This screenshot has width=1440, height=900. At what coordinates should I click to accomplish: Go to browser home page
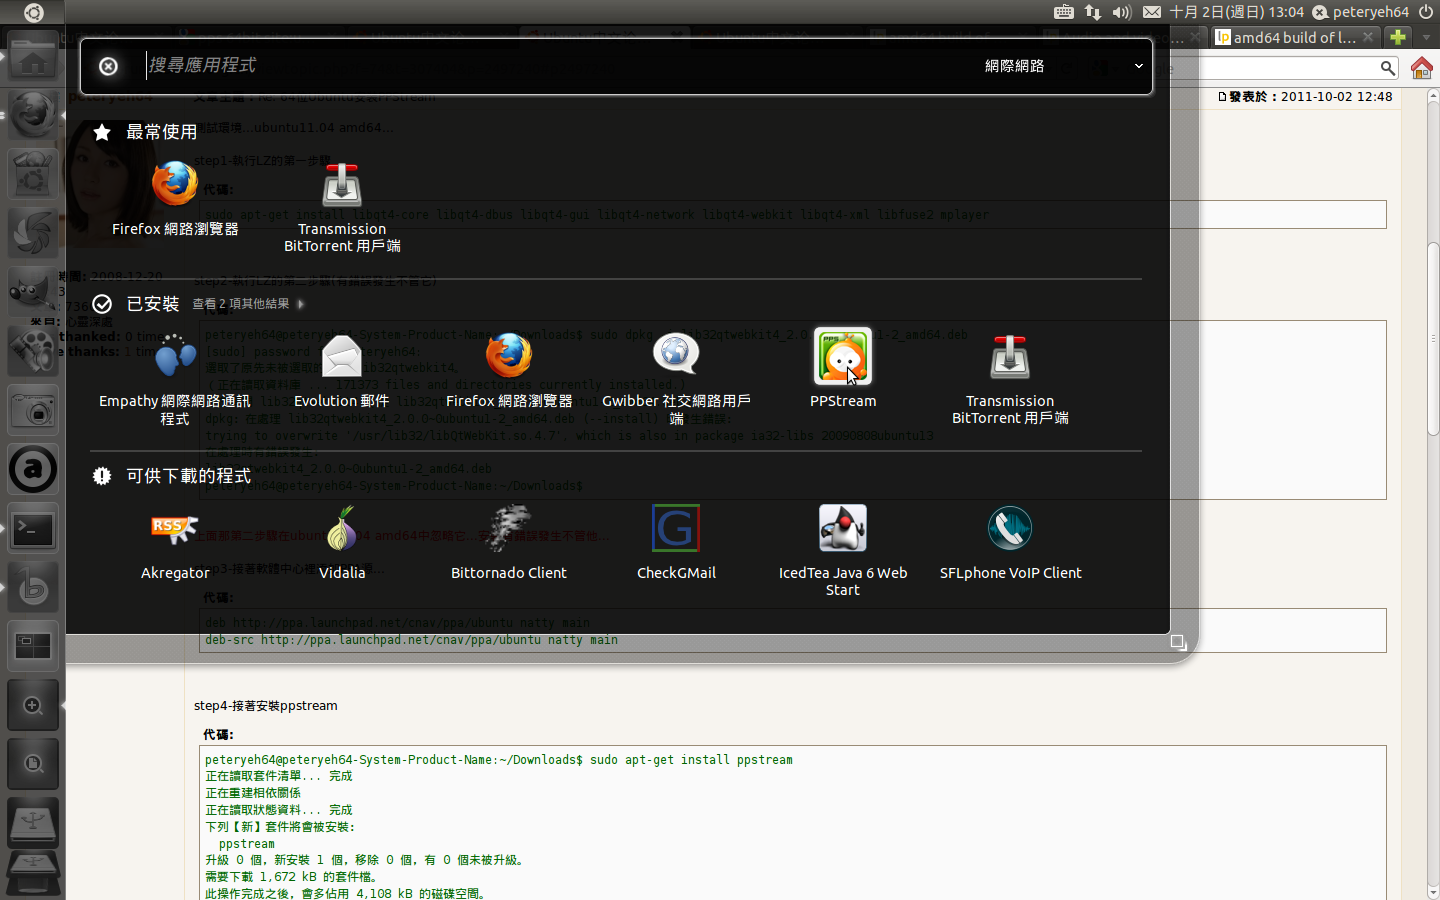(x=1422, y=68)
